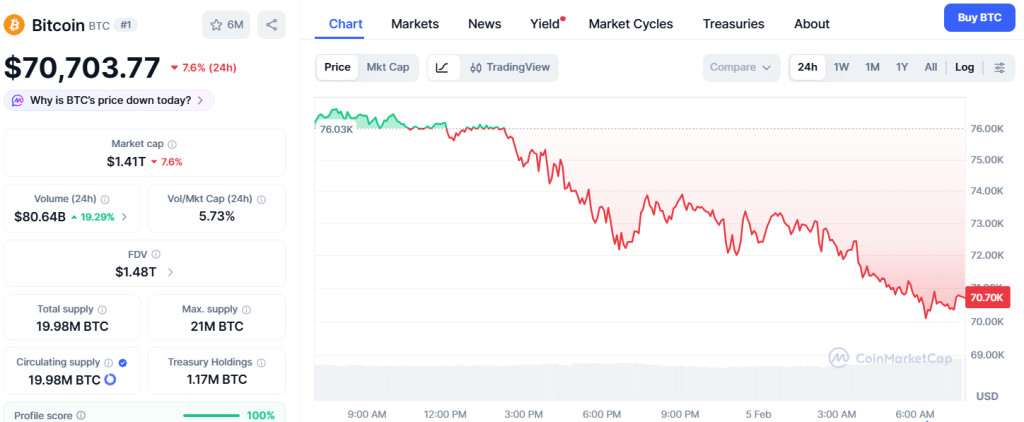Click the Market cap info icon

[172, 144]
